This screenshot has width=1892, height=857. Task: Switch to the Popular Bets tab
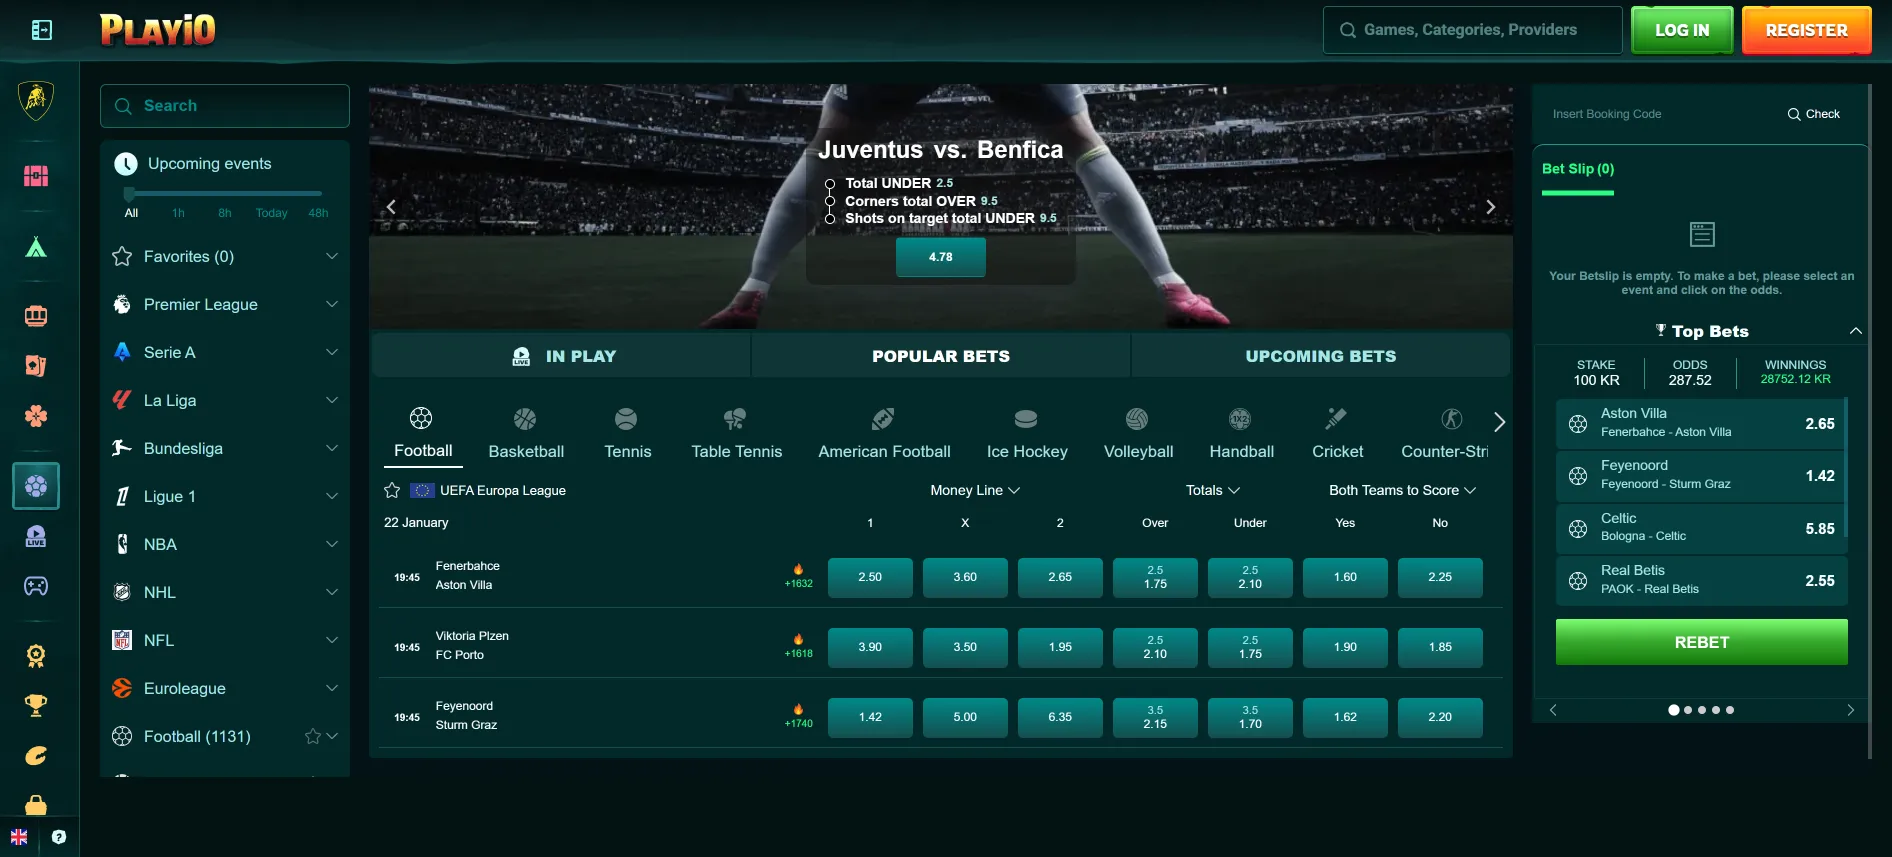pyautogui.click(x=940, y=356)
